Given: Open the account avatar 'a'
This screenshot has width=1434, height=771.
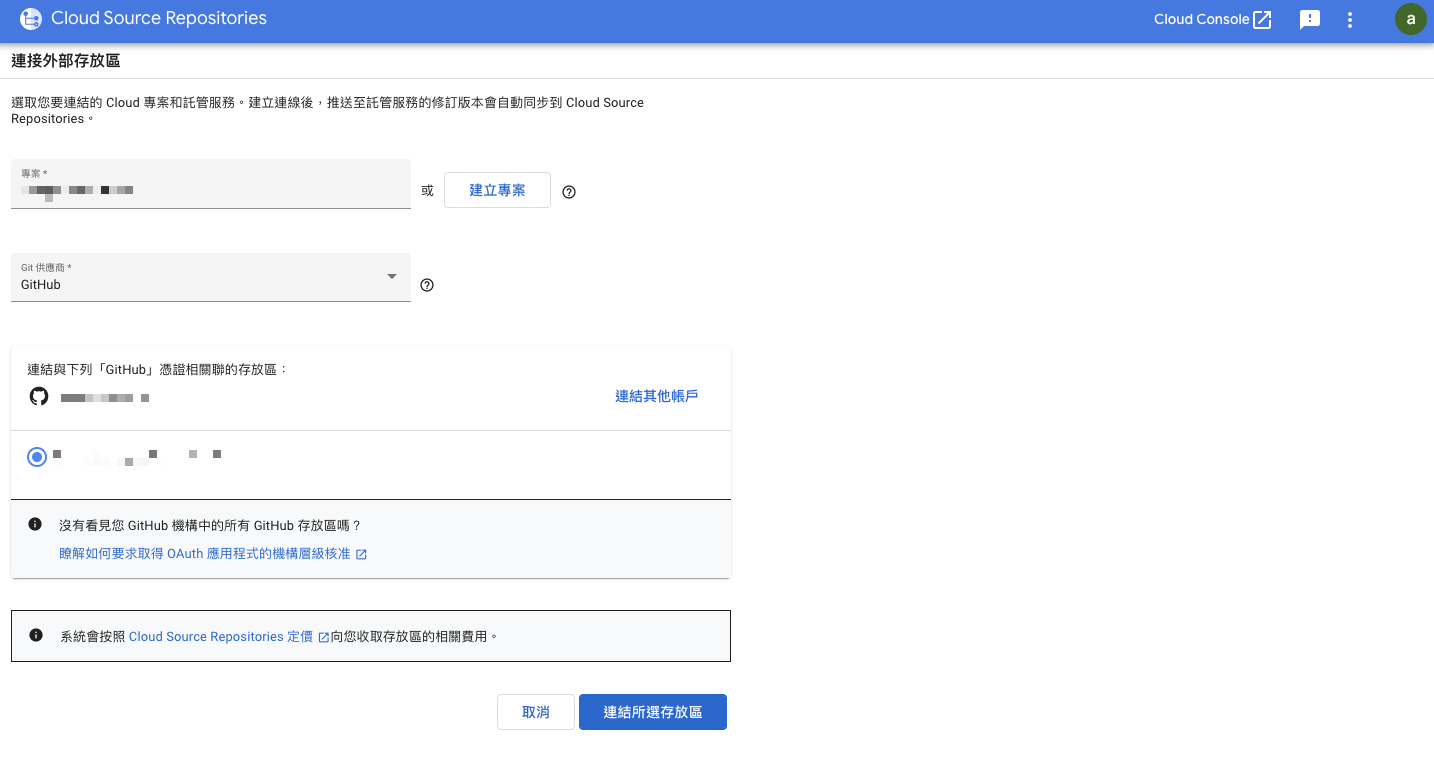Looking at the screenshot, I should pyautogui.click(x=1411, y=19).
